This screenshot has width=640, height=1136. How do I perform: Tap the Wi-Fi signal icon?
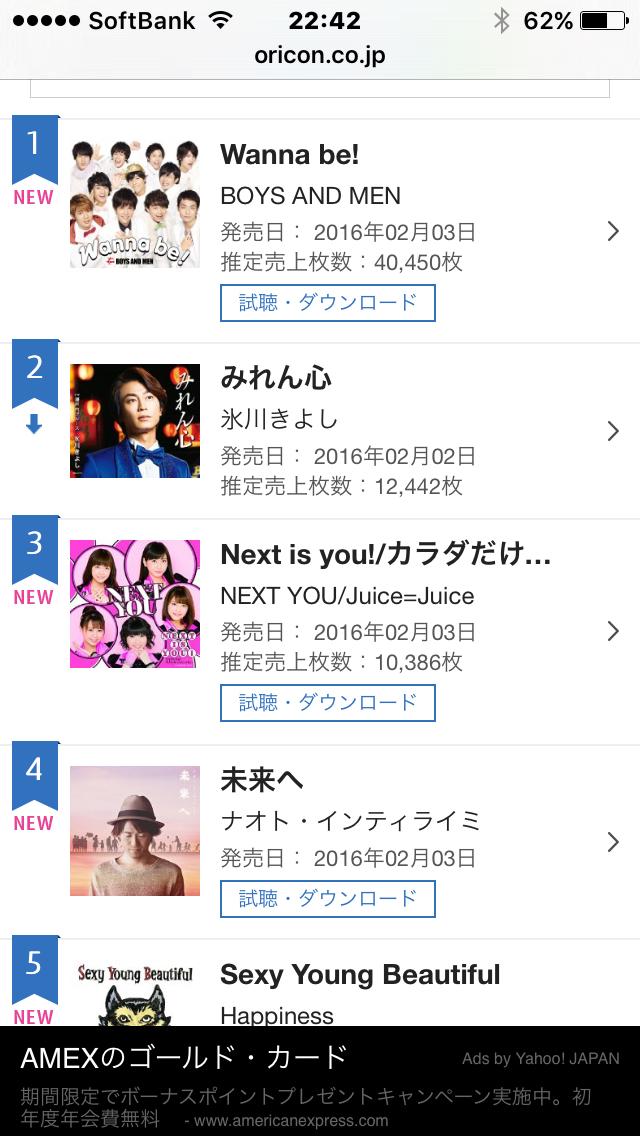tap(220, 21)
